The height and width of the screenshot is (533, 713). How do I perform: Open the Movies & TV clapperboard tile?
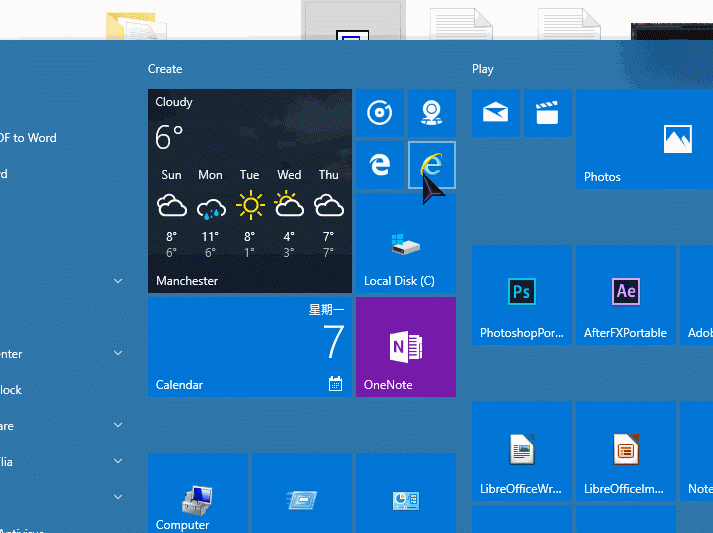(x=547, y=113)
